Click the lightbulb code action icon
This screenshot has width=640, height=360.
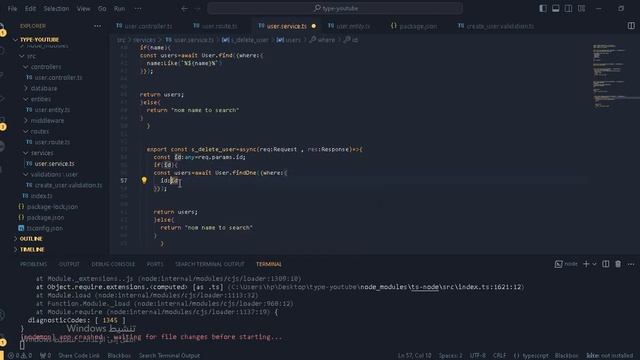144,180
